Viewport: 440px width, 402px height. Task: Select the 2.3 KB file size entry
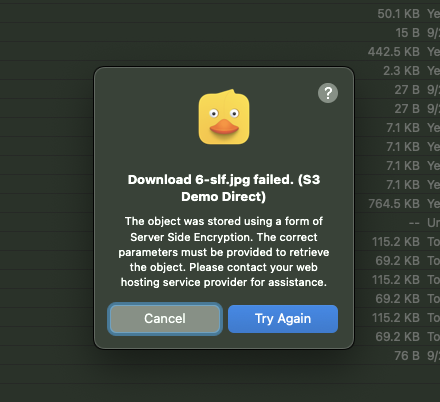tap(401, 71)
